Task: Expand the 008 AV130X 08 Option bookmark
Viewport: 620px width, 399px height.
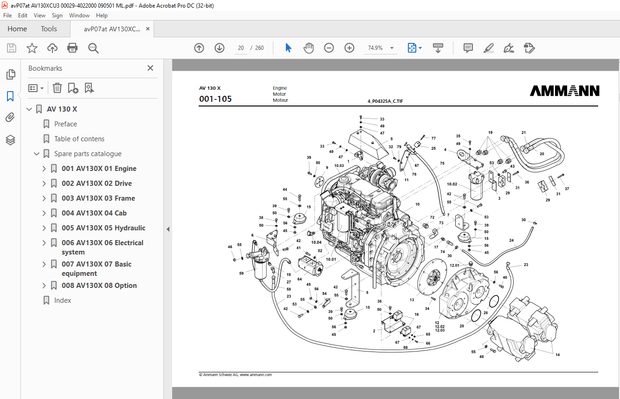Action: pyautogui.click(x=44, y=286)
